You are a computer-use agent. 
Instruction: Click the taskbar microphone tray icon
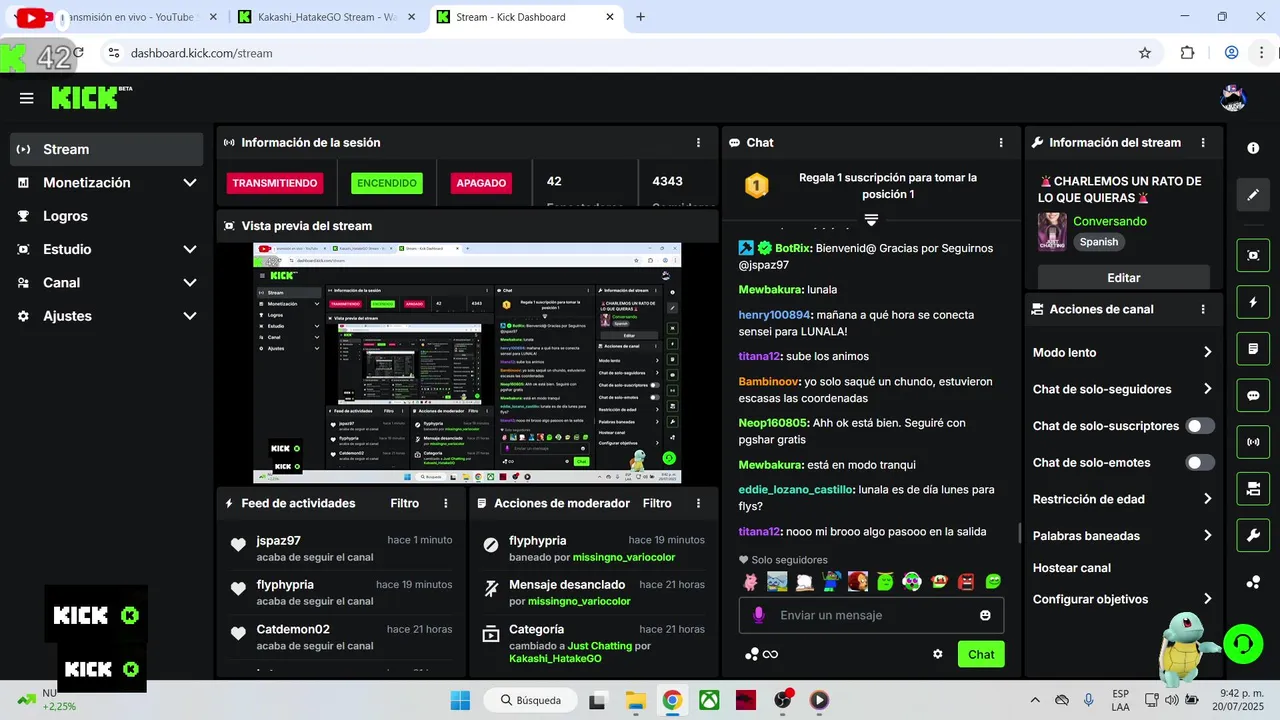click(x=1089, y=700)
